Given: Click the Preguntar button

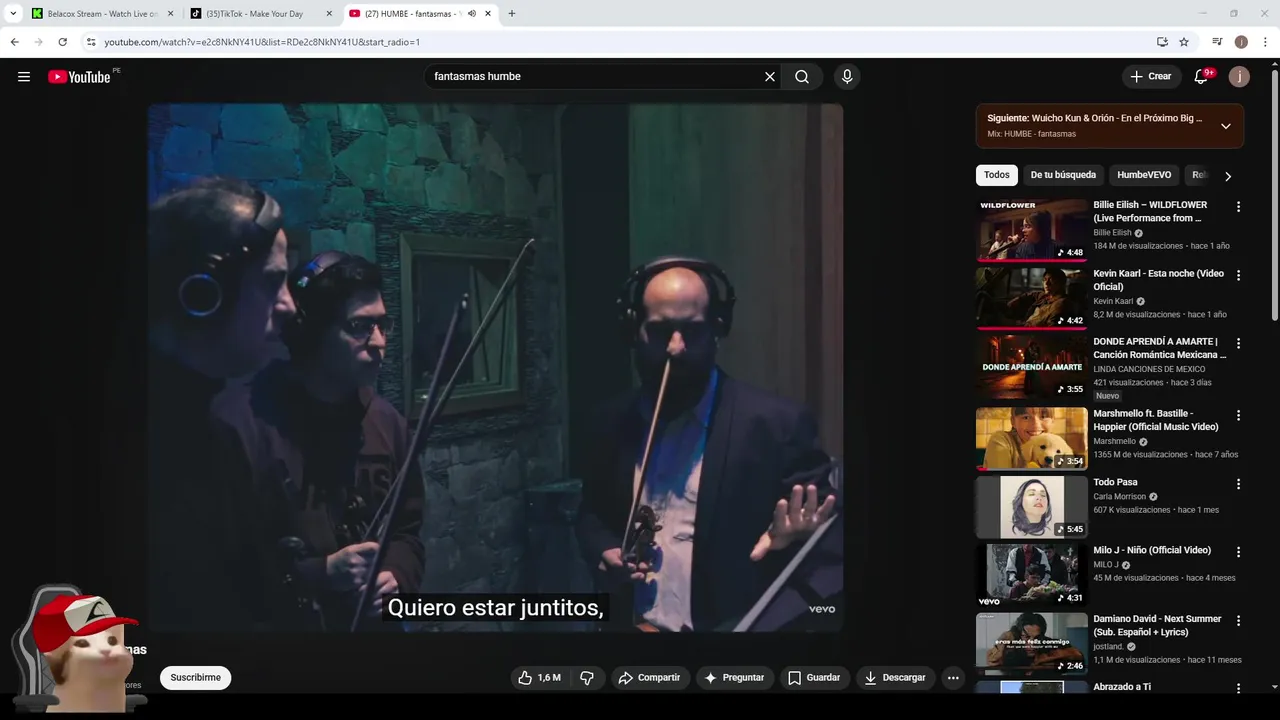Looking at the screenshot, I should coord(734,678).
